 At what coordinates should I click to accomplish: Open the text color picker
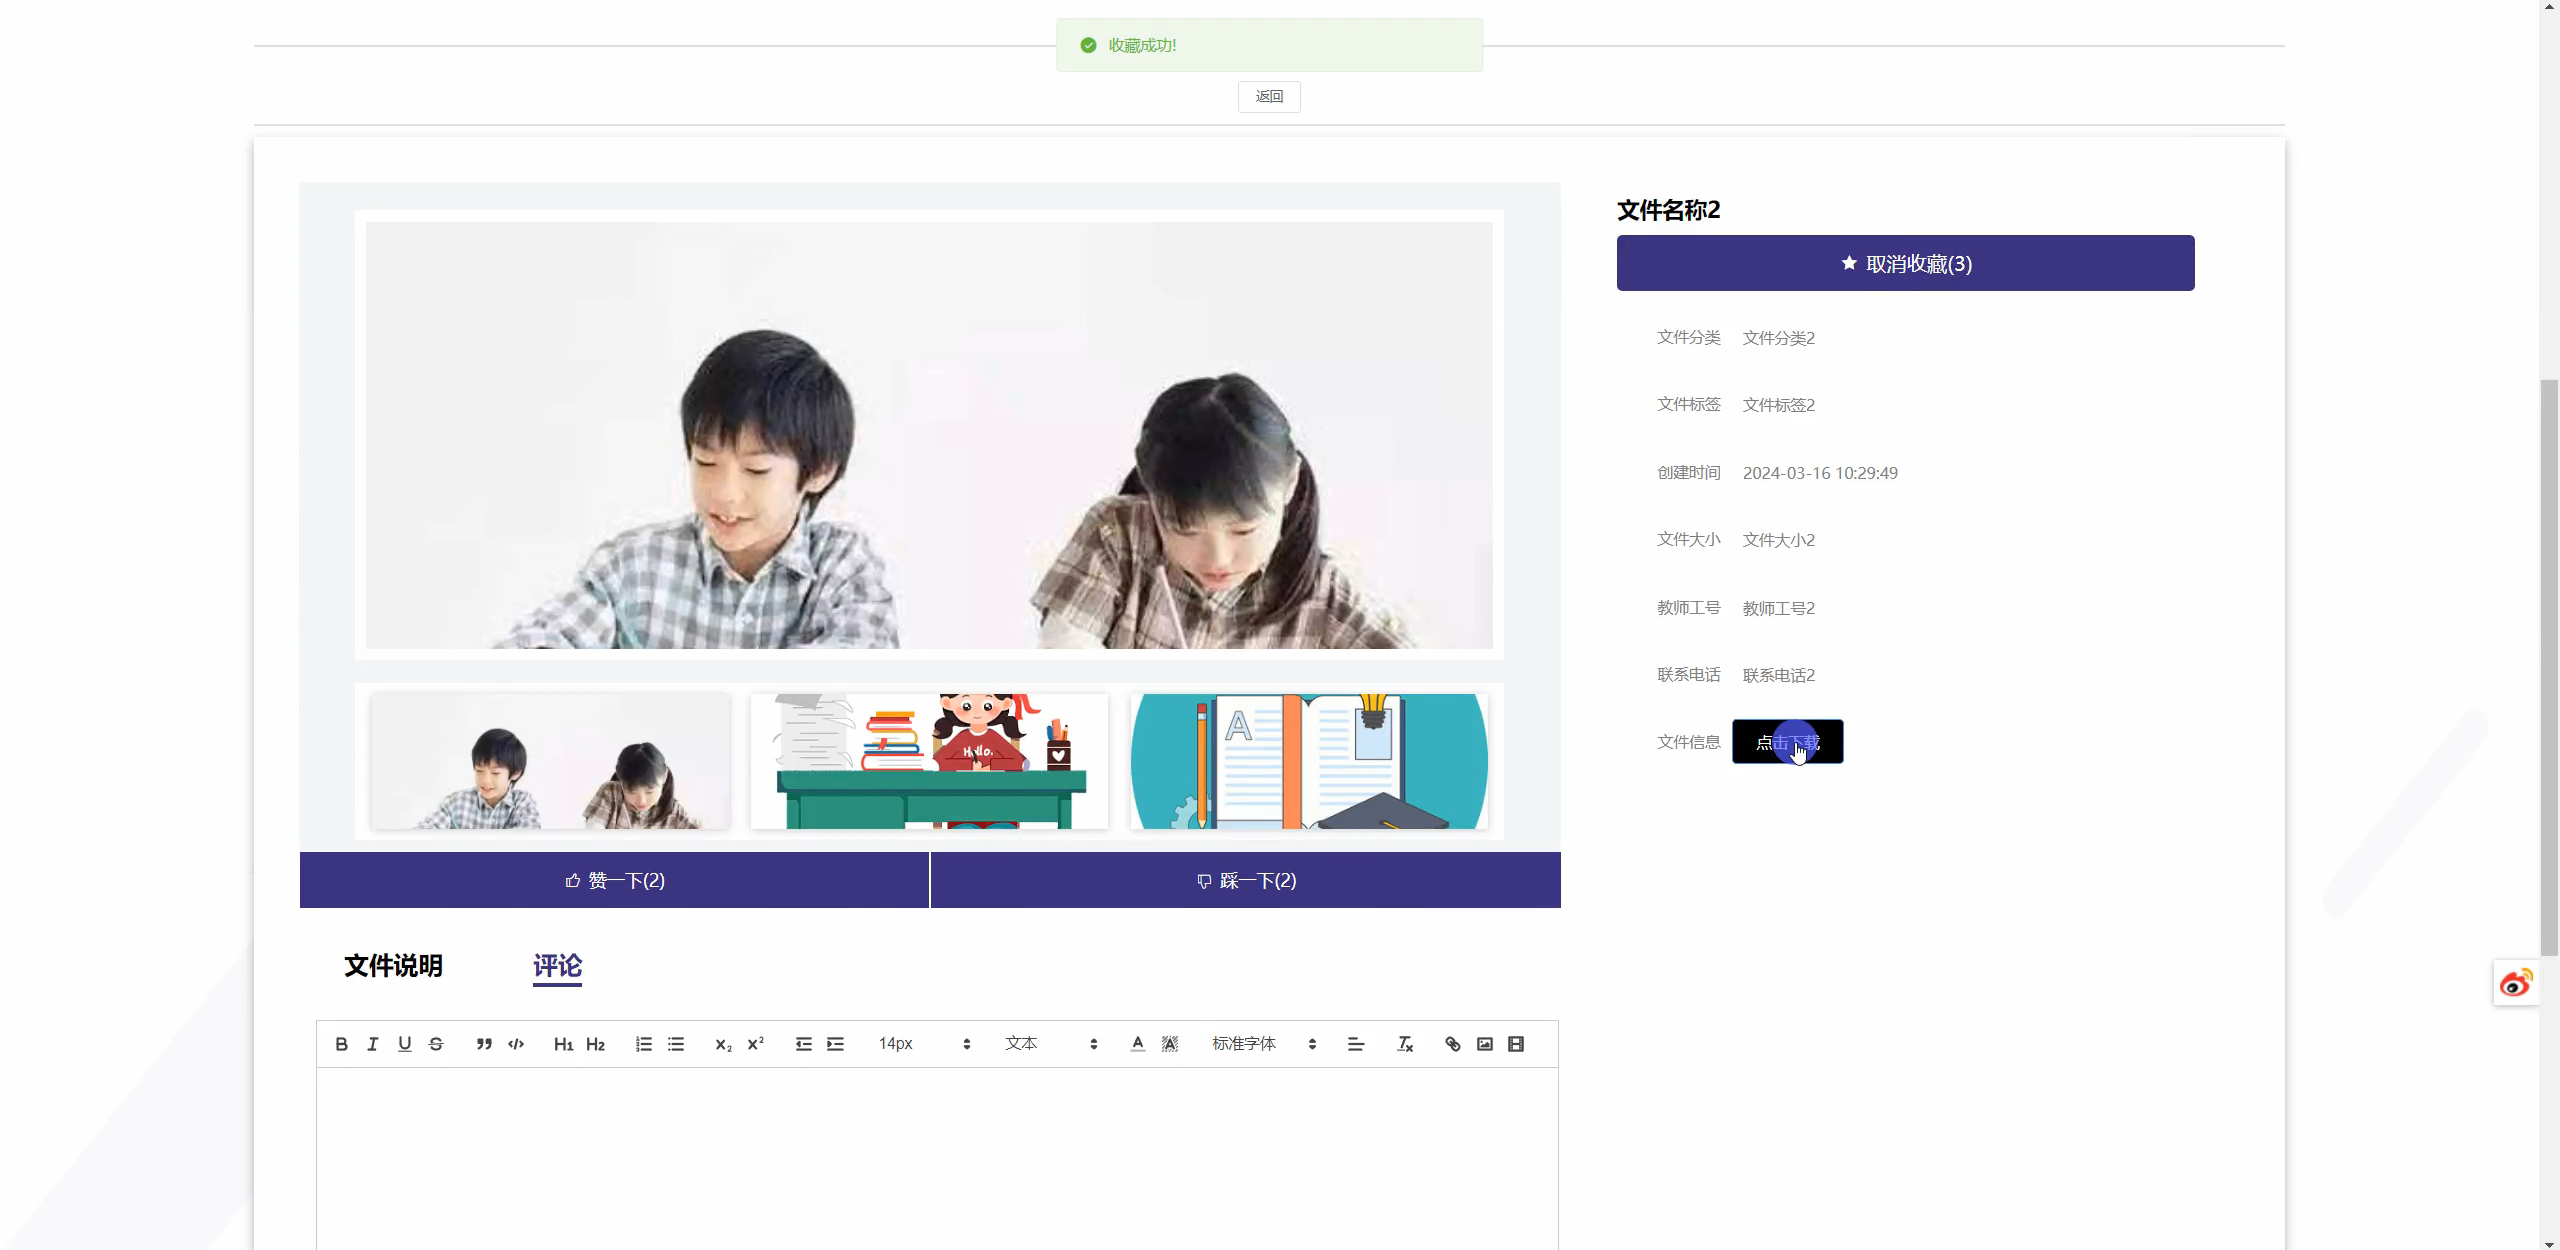pyautogui.click(x=1138, y=1044)
